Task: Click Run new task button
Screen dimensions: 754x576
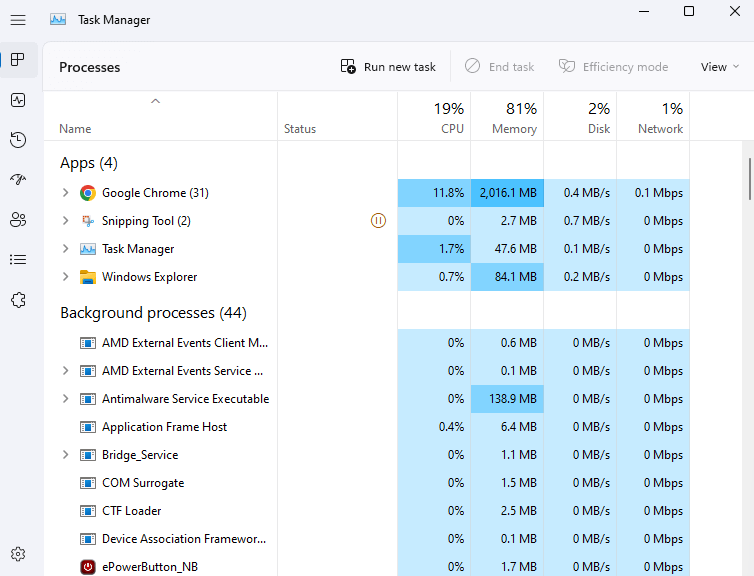Action: (x=388, y=67)
